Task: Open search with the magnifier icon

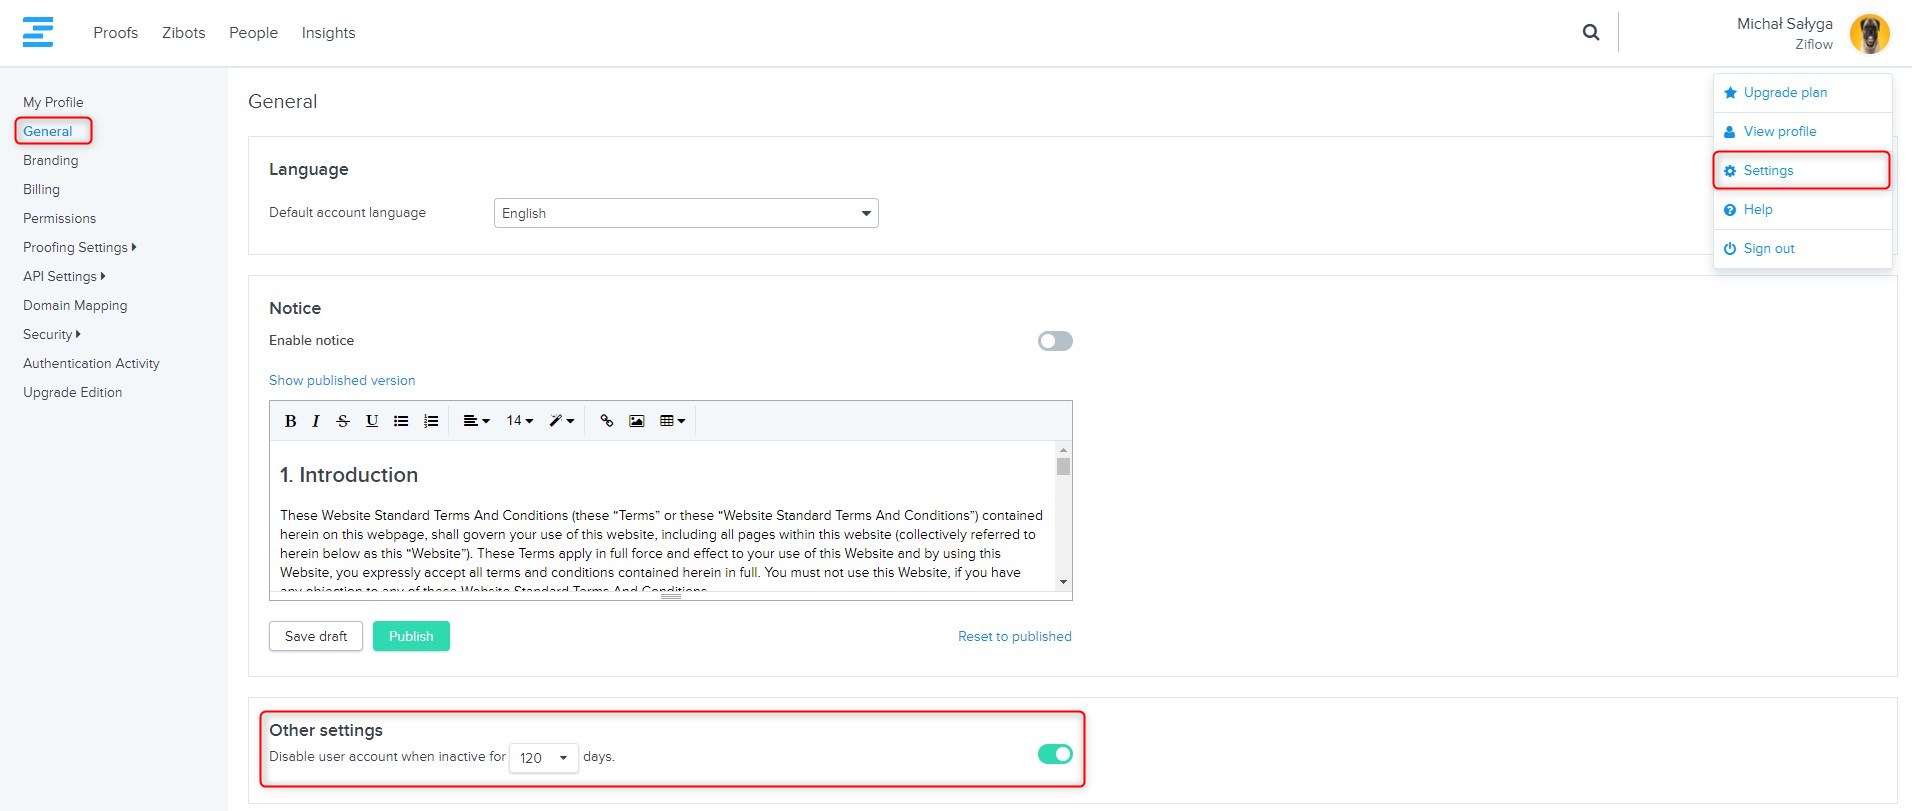Action: [1591, 33]
